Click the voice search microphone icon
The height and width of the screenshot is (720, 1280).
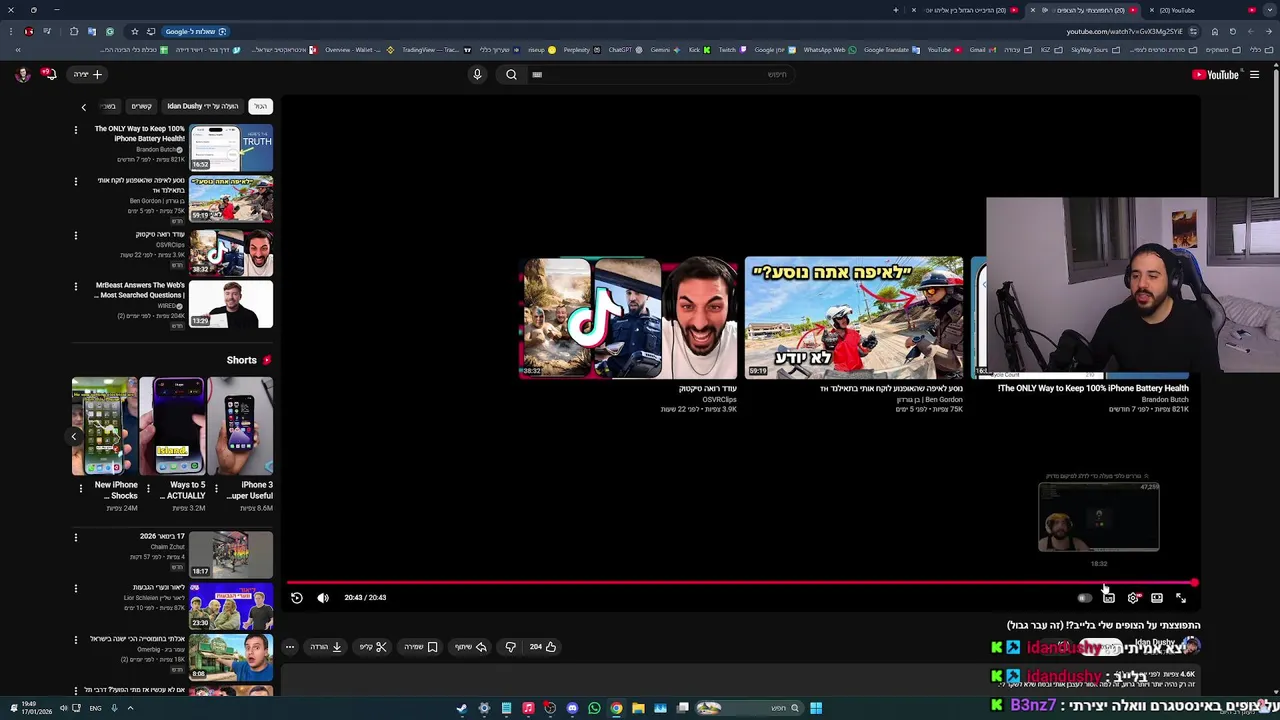click(x=477, y=74)
